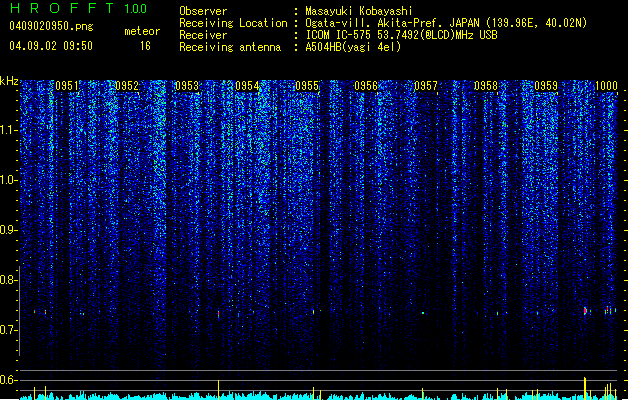629x400 pixels.
Task: Click the 0.6 kHz frequency tick label
Action: [x=9, y=380]
